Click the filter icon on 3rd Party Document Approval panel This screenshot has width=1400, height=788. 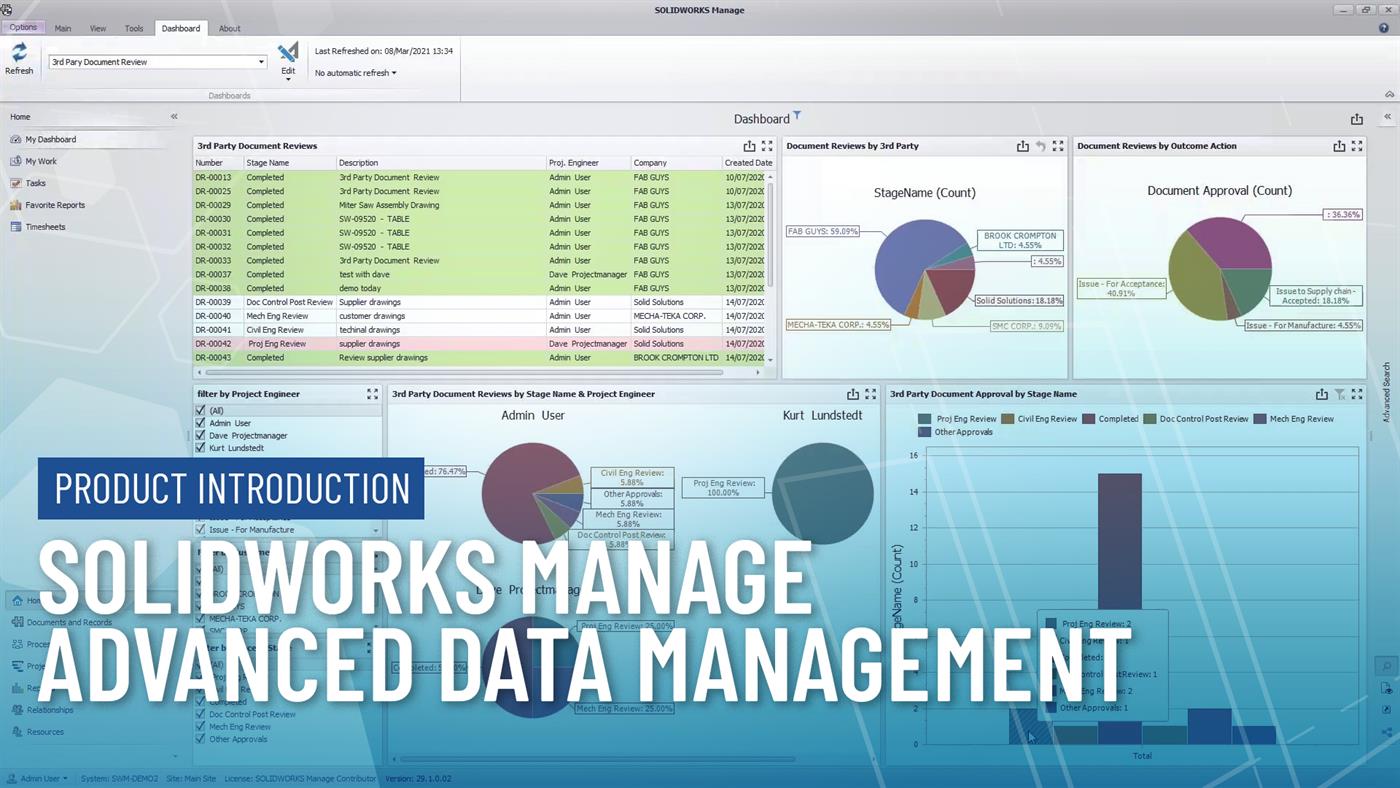pos(1341,393)
